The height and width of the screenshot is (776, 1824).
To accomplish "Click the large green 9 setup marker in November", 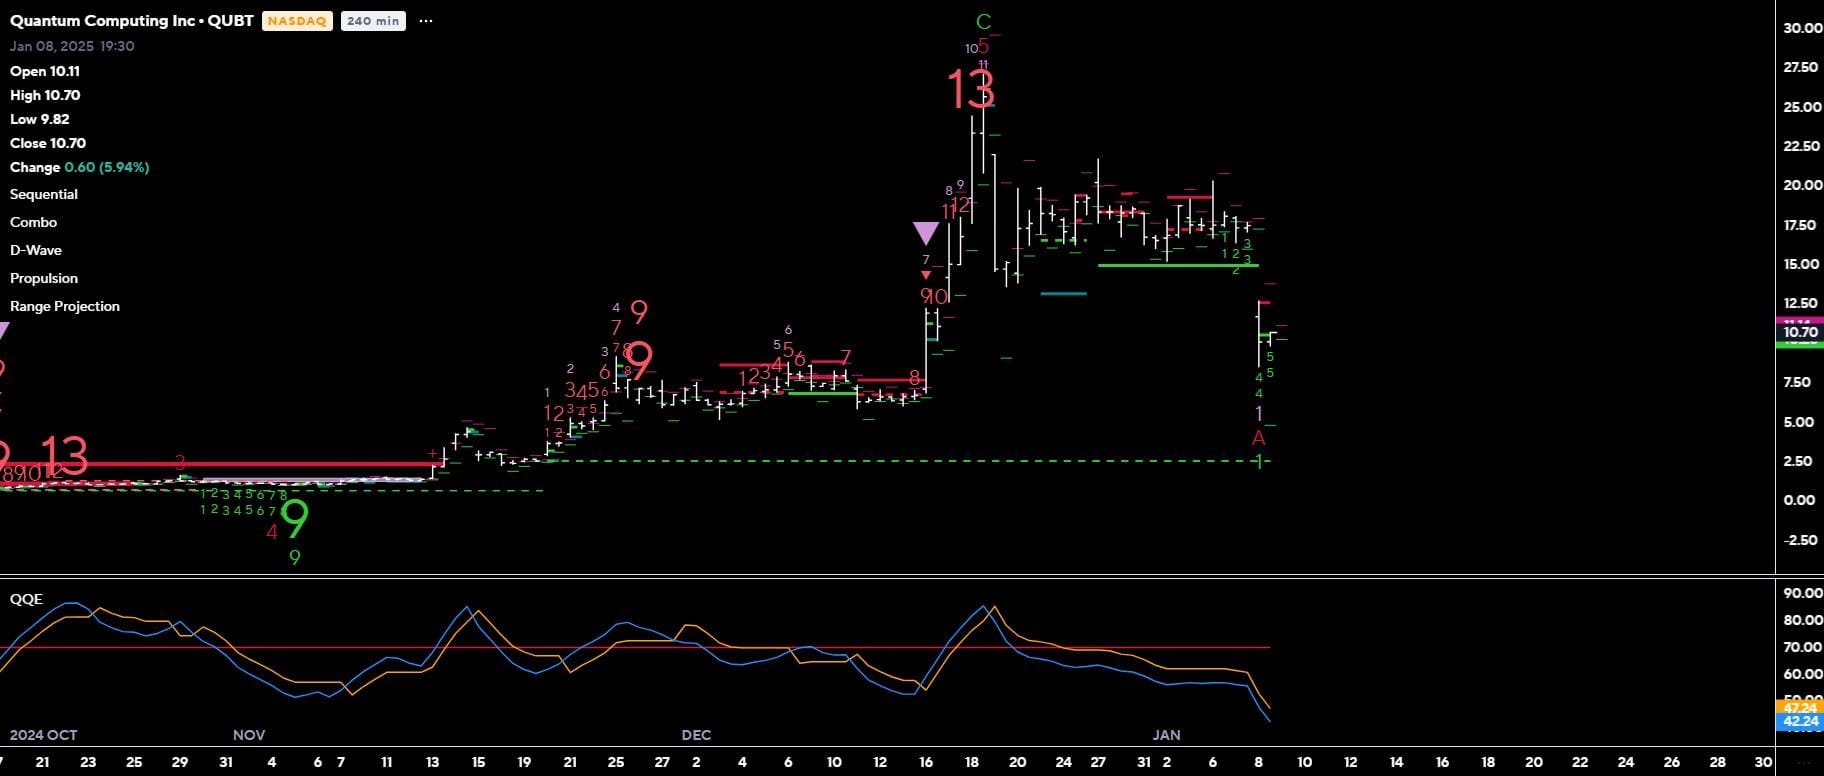I will coord(294,519).
